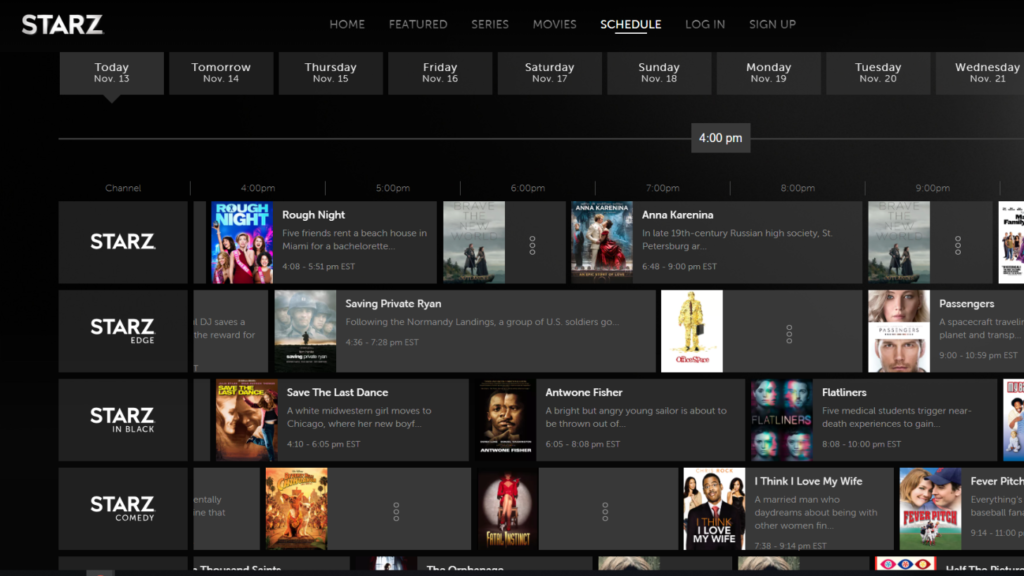Select the SCHEDULE menu item
The image size is (1024, 576).
point(631,24)
